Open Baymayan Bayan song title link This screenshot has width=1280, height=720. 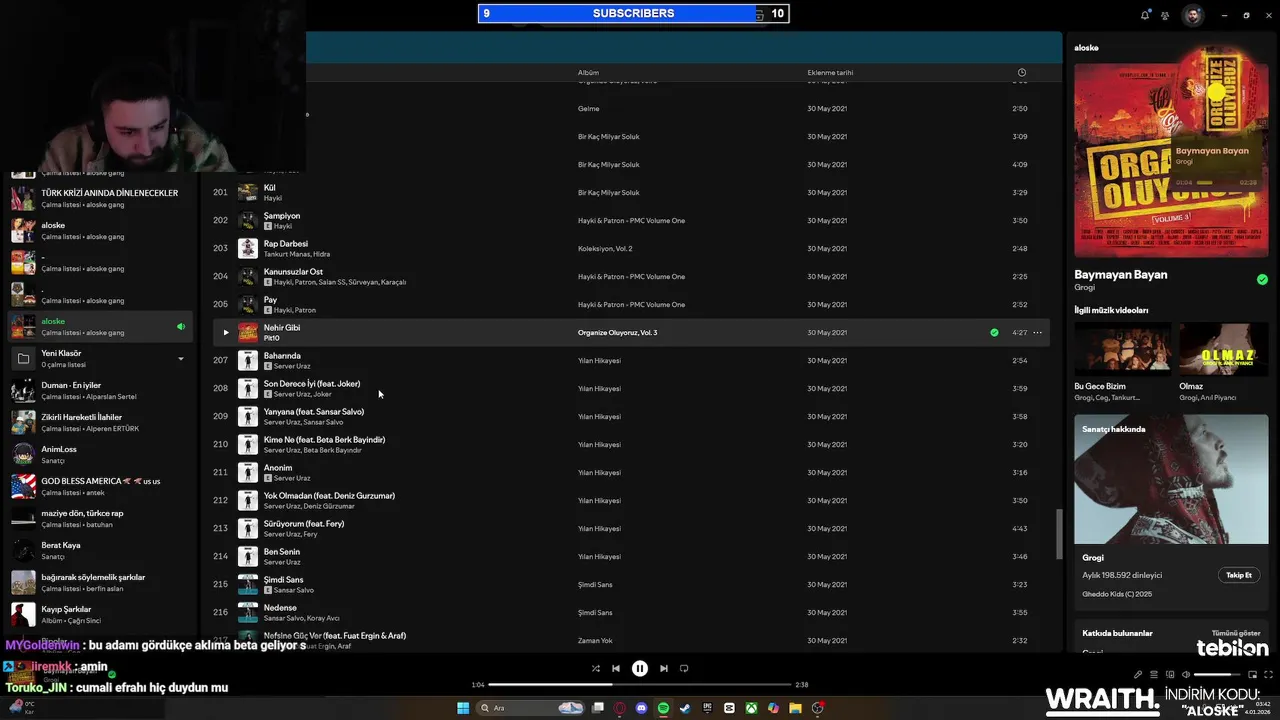pos(1121,274)
